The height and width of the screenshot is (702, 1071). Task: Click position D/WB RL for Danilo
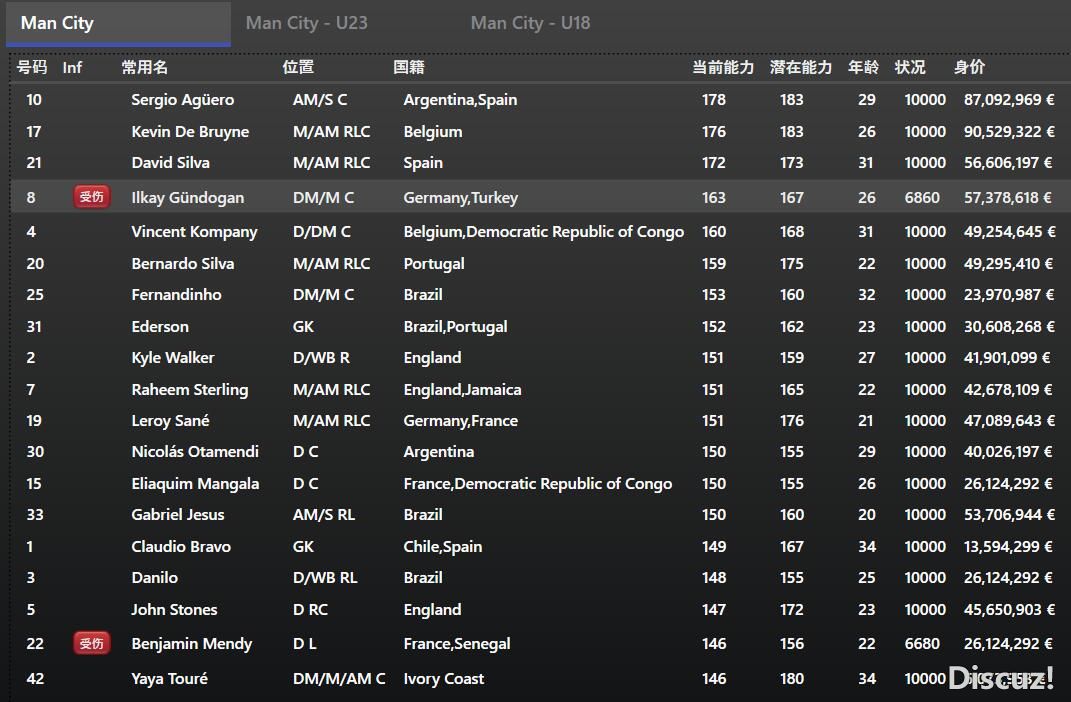click(x=325, y=578)
